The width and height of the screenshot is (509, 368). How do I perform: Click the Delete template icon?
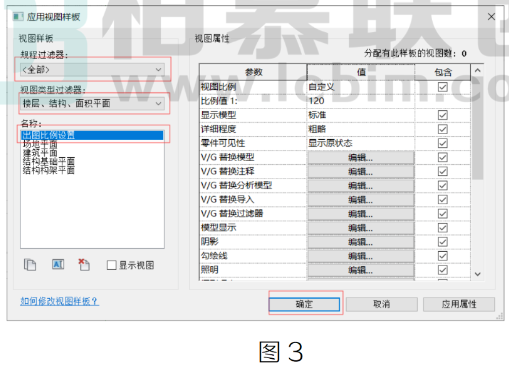(x=84, y=265)
